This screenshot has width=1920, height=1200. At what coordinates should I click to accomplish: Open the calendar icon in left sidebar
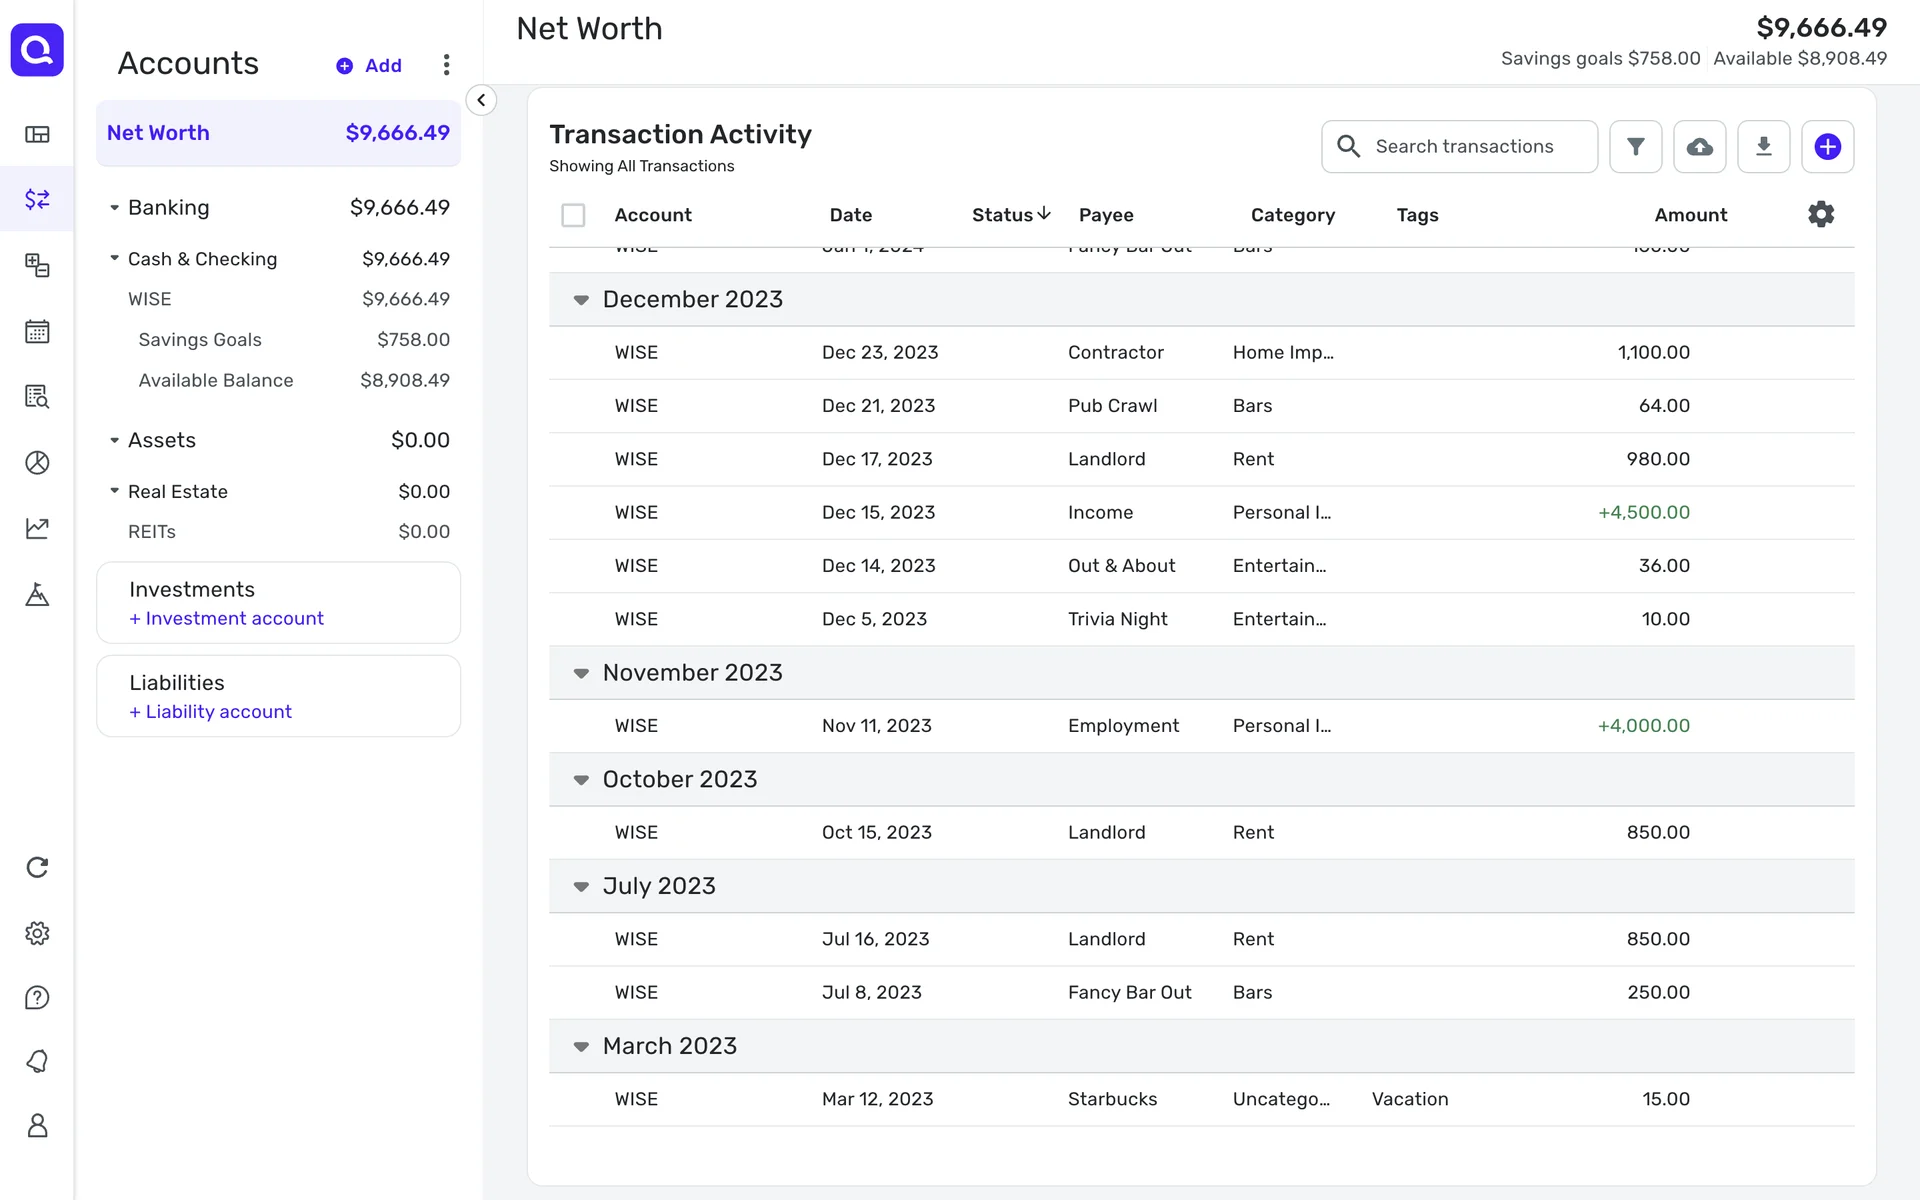37,331
